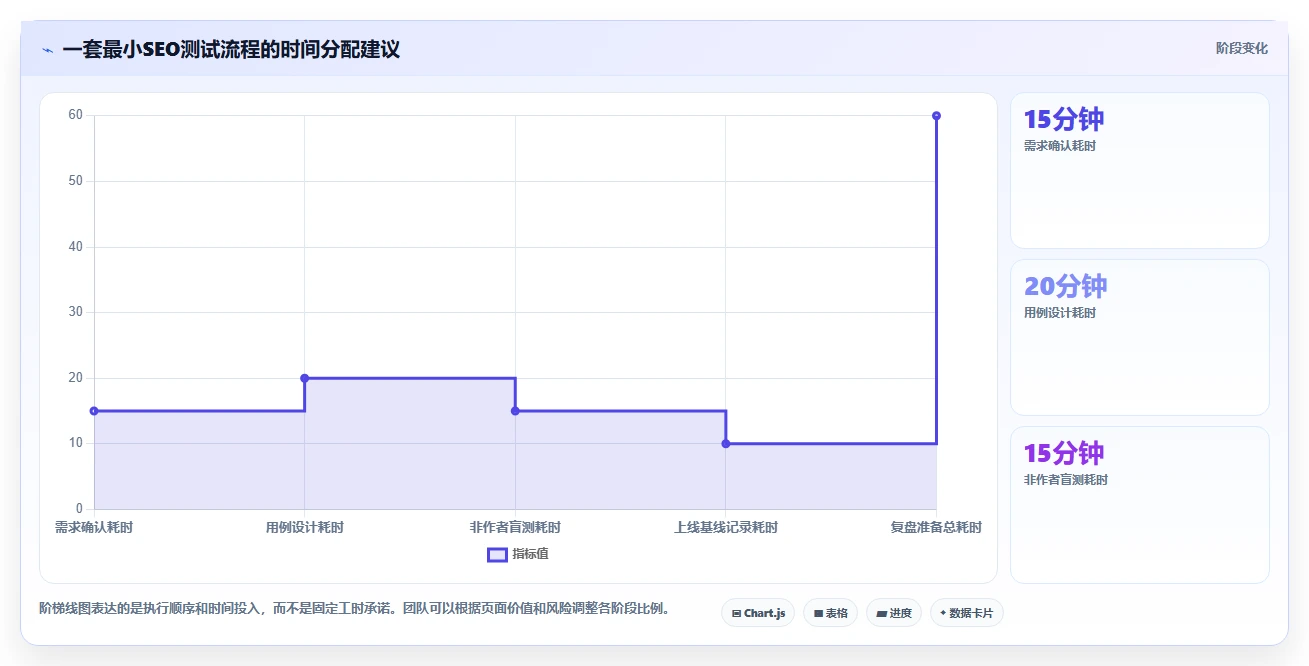Select the 数据卡片 tag pill
Image resolution: width=1309 pixels, height=666 pixels.
(966, 613)
